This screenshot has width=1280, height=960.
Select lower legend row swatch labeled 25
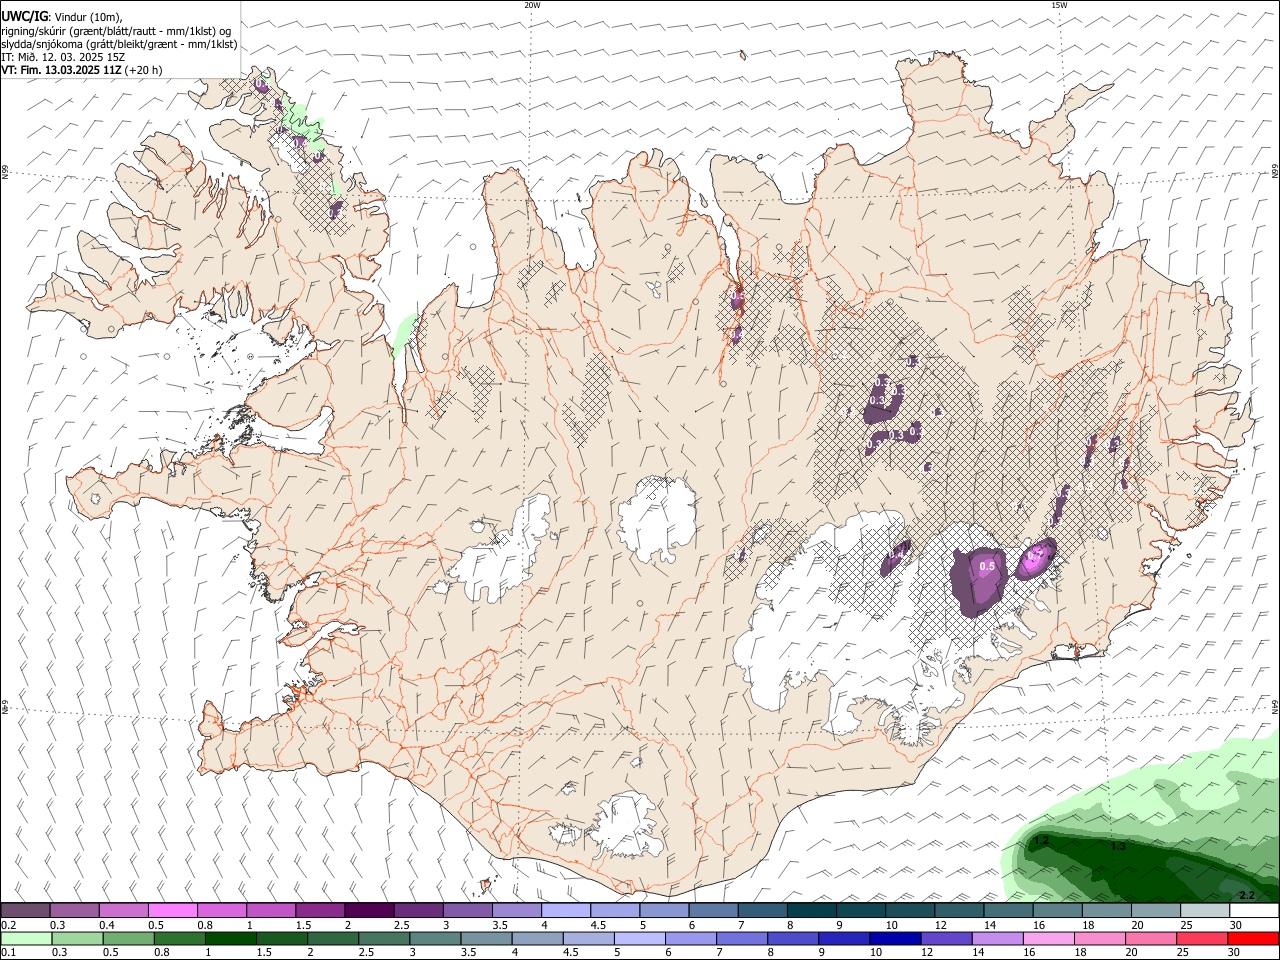[x=1202, y=939]
